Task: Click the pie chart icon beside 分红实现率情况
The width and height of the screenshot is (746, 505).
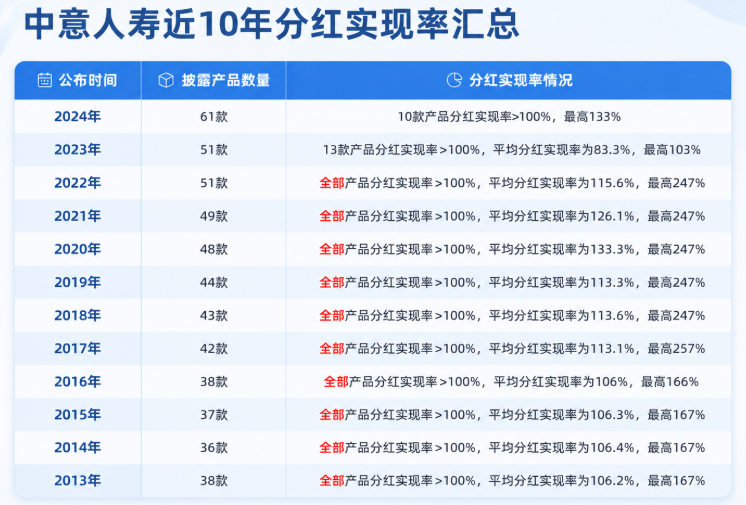Action: (x=454, y=80)
